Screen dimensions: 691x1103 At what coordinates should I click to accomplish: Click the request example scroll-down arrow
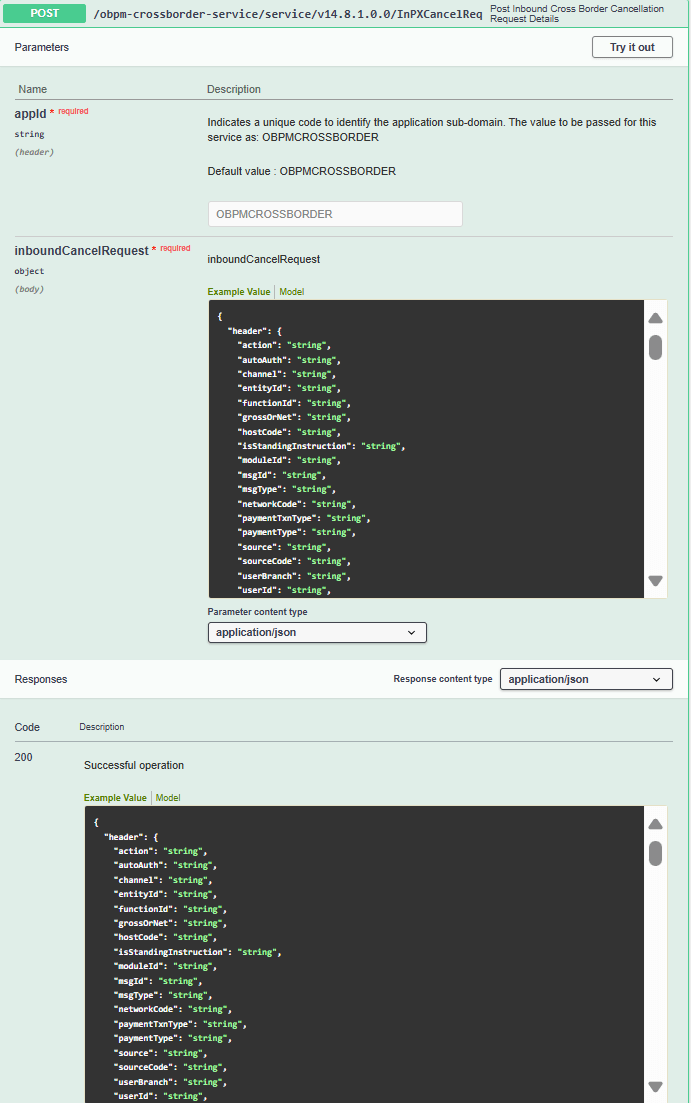655,581
